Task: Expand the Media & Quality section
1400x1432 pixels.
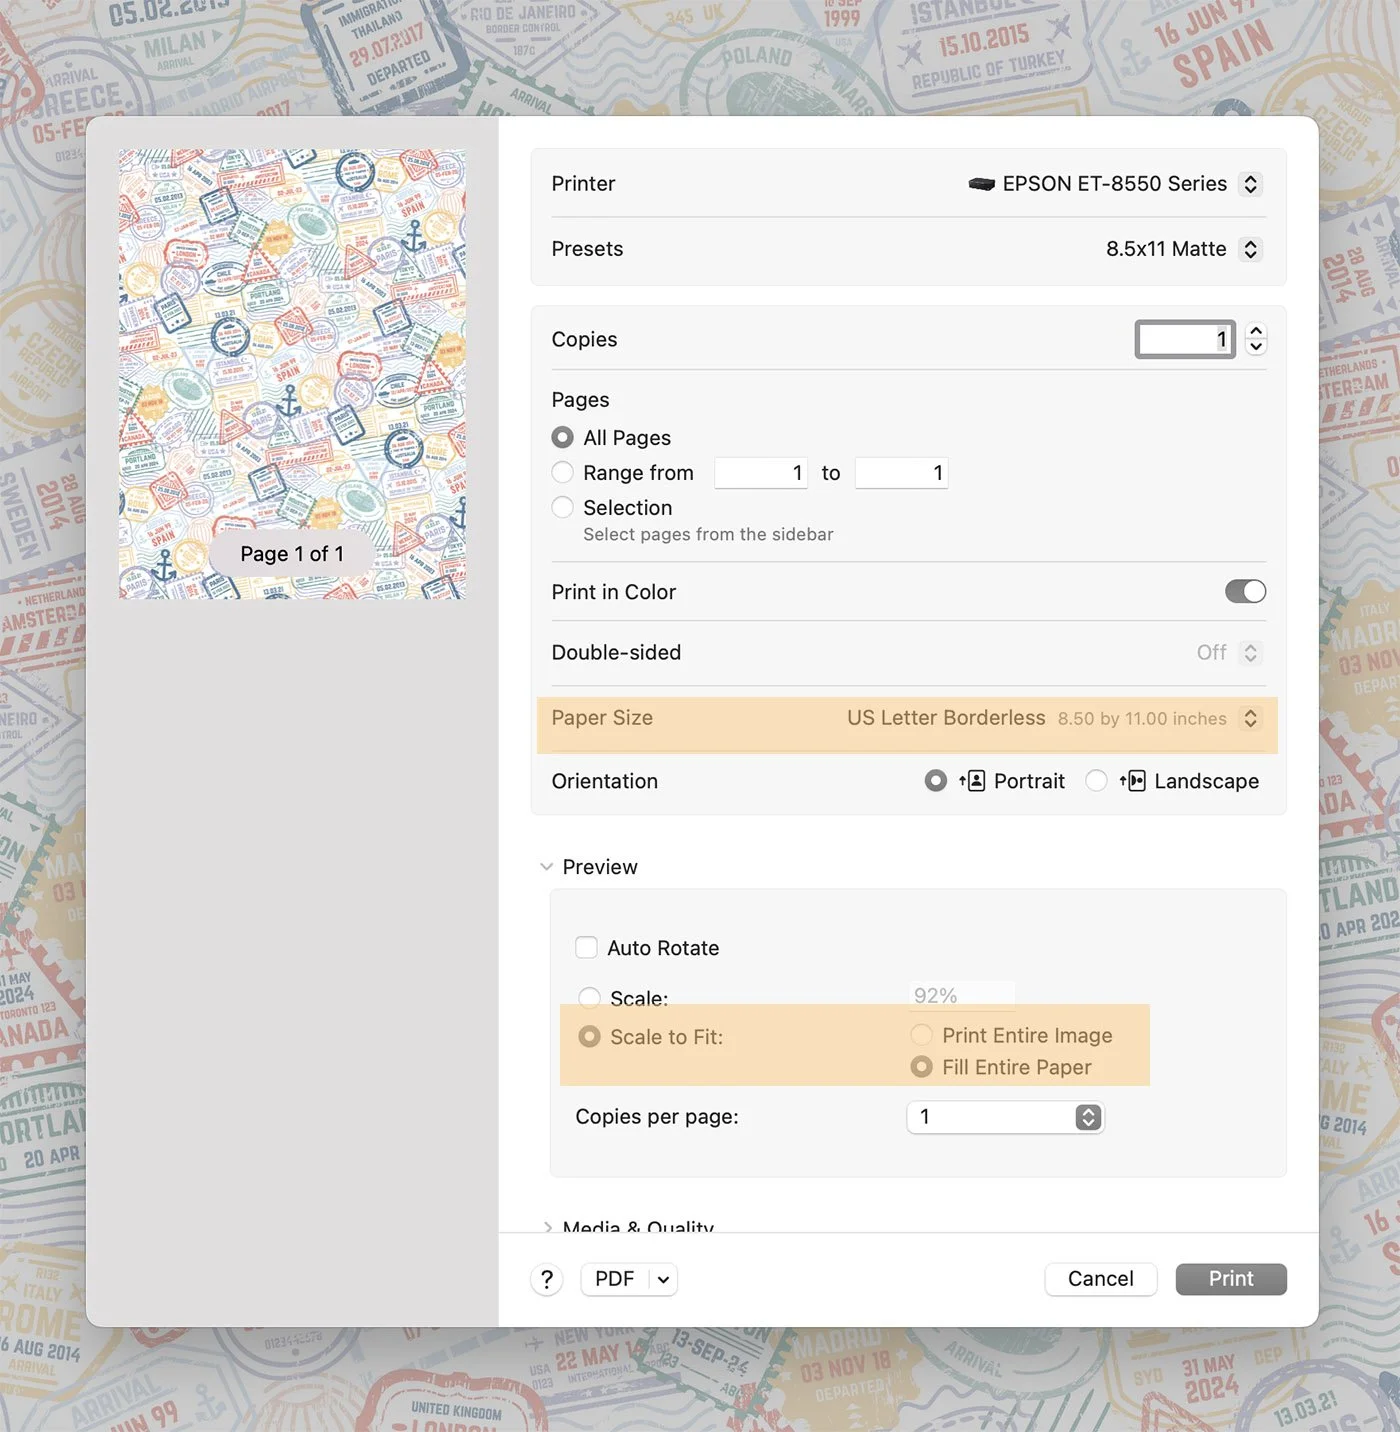Action: pyautogui.click(x=547, y=1227)
